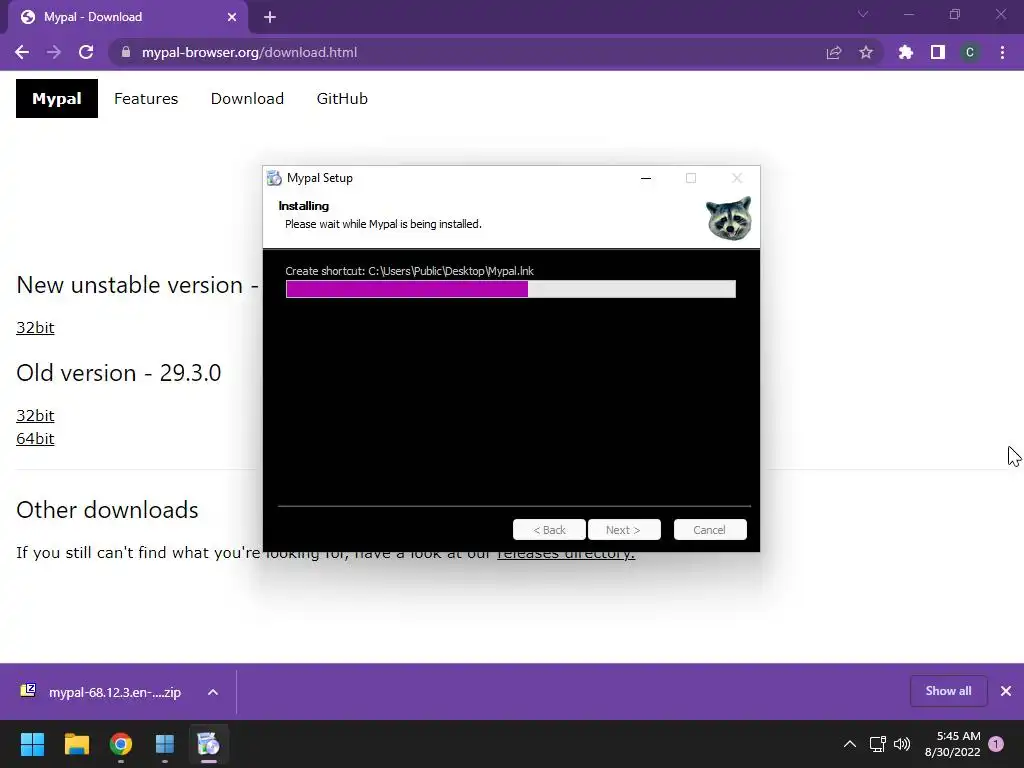
Task: Click the network status tray icon
Action: click(x=878, y=744)
